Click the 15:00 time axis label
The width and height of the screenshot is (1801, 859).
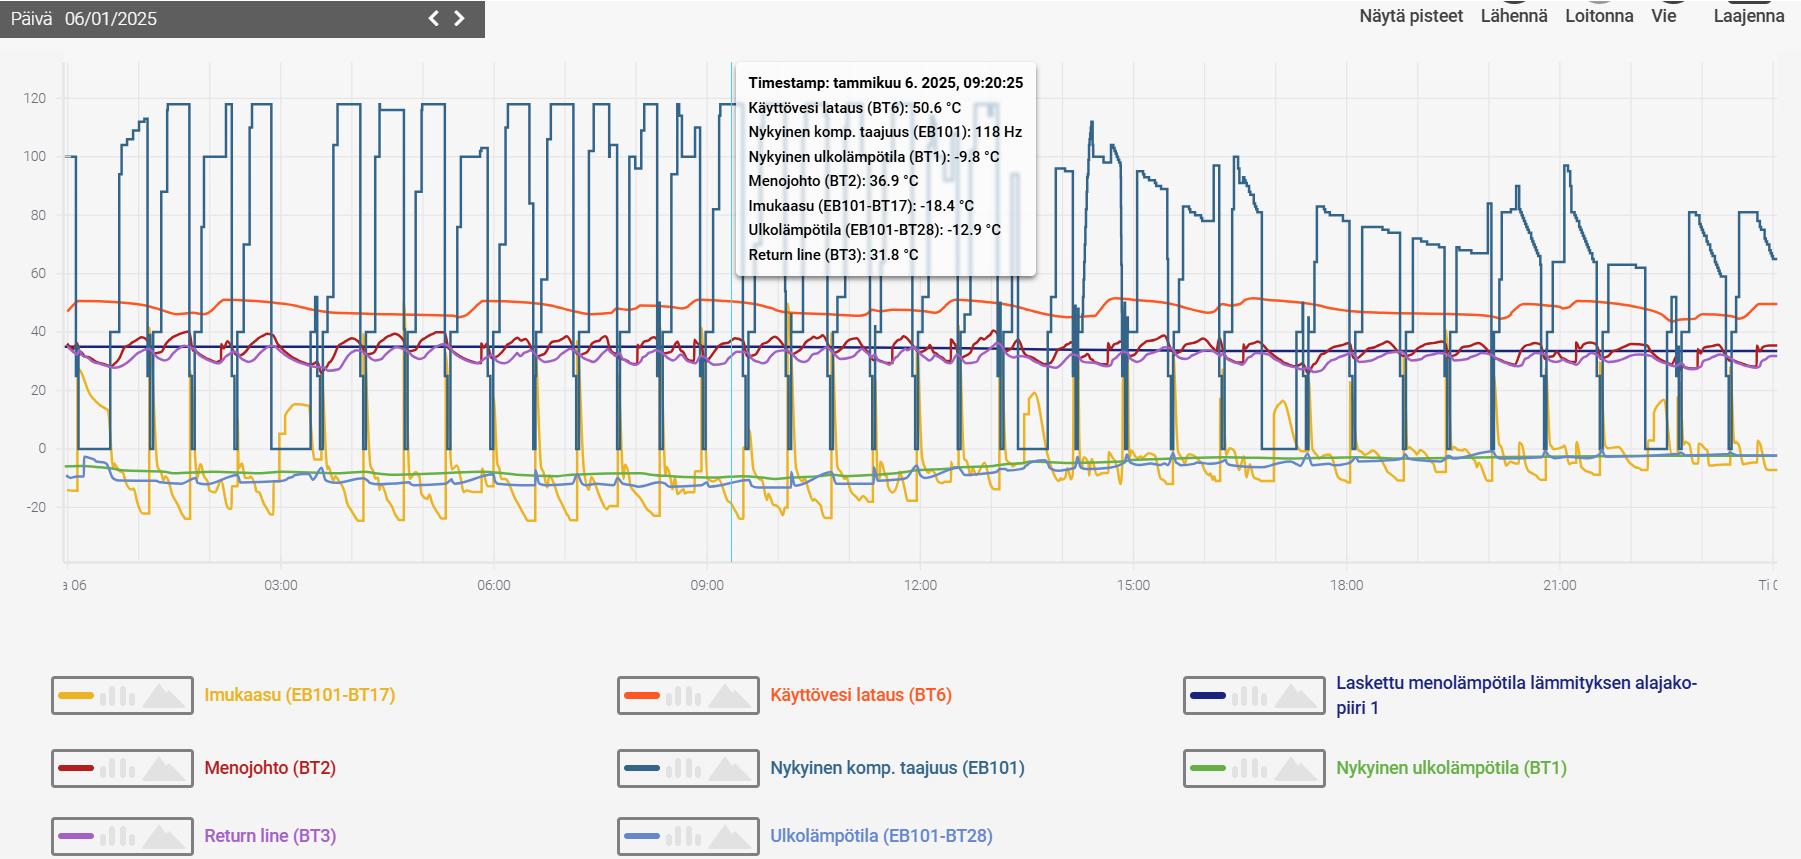(1133, 585)
